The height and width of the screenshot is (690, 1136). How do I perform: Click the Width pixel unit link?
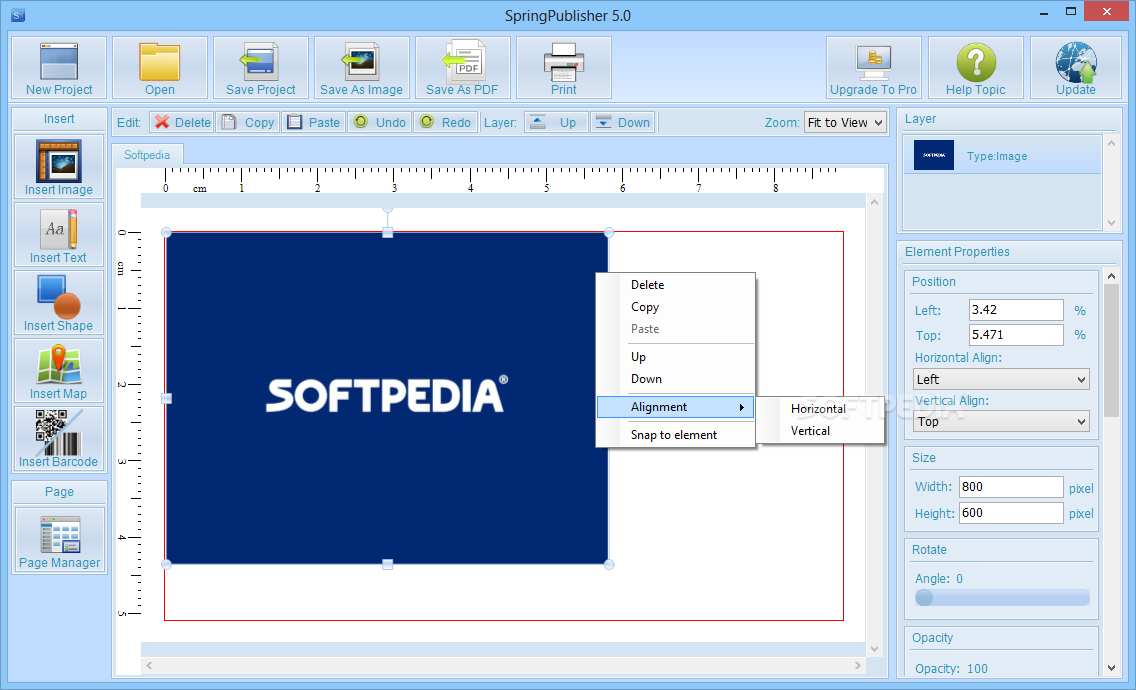pos(1081,489)
